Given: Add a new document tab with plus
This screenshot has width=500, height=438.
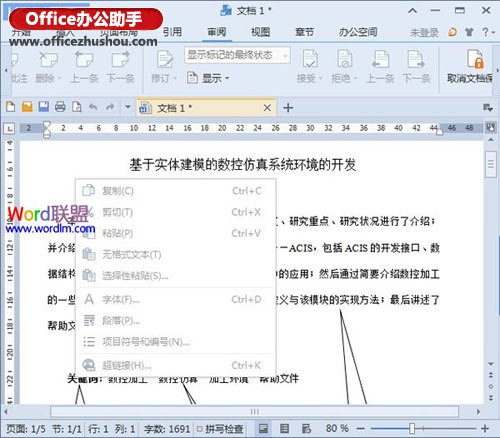Looking at the screenshot, I should (x=288, y=108).
